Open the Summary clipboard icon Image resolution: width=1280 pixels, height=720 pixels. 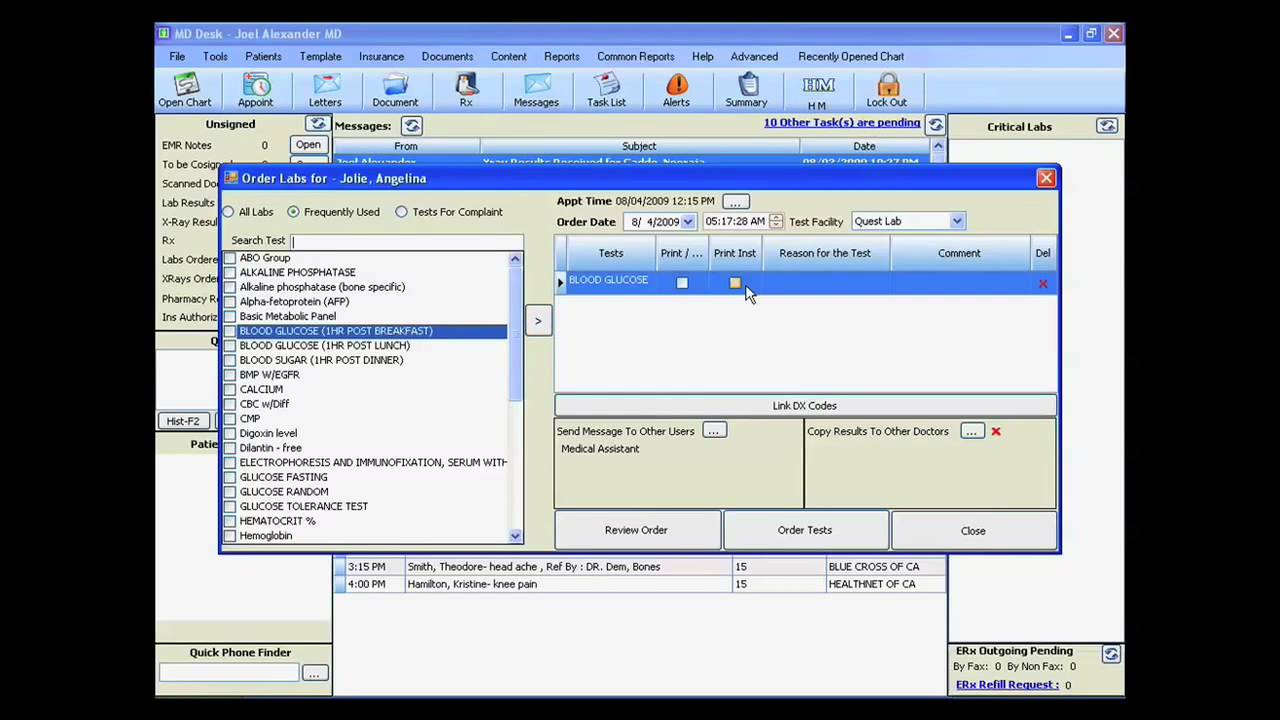pos(747,90)
